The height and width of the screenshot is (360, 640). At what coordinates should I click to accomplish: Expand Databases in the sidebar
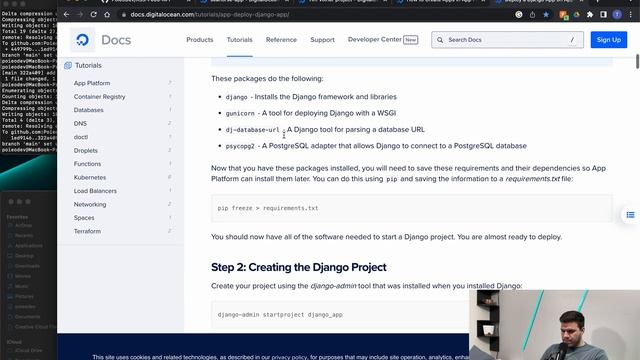[x=89, y=110]
